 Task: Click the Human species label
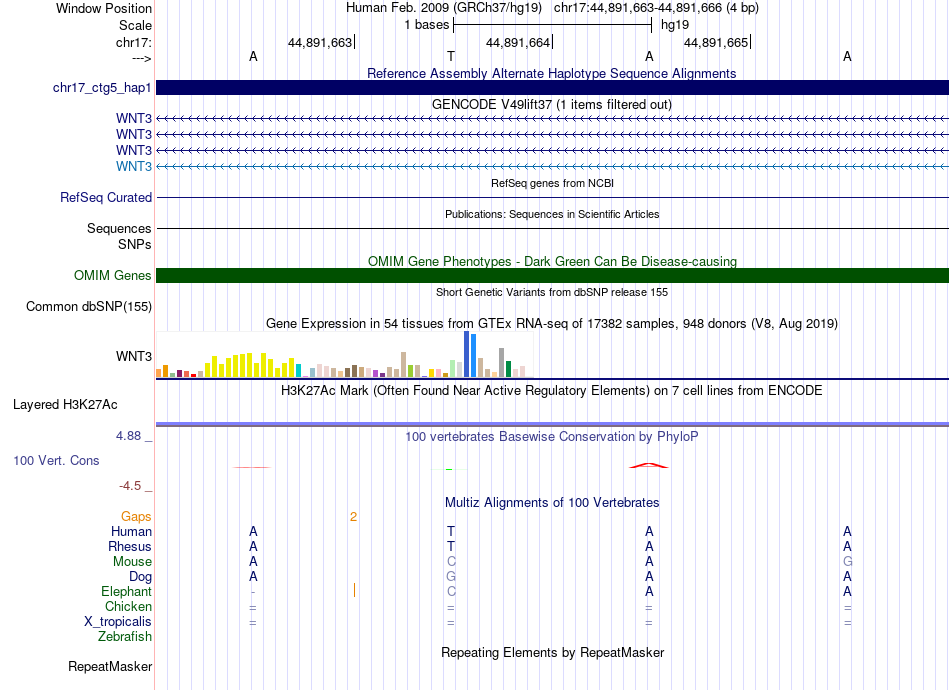131,531
